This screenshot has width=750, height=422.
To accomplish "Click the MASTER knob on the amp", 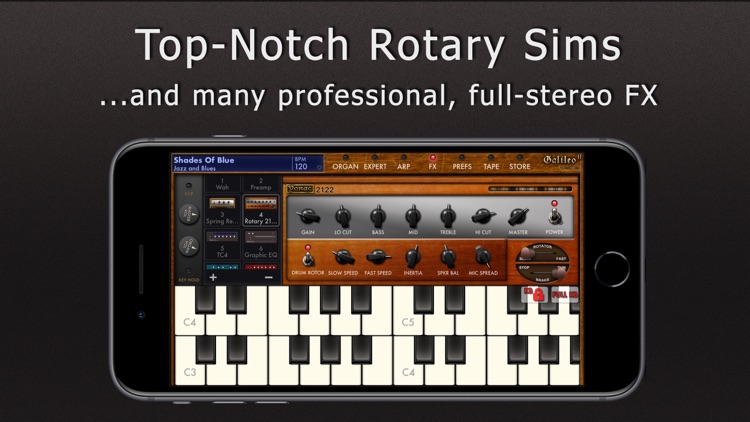I will pyautogui.click(x=518, y=217).
